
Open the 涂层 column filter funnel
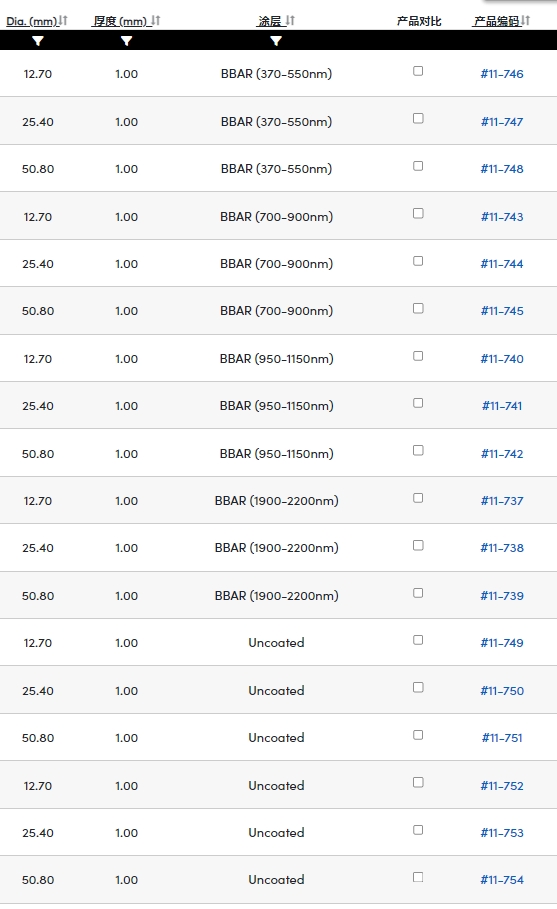[276, 41]
